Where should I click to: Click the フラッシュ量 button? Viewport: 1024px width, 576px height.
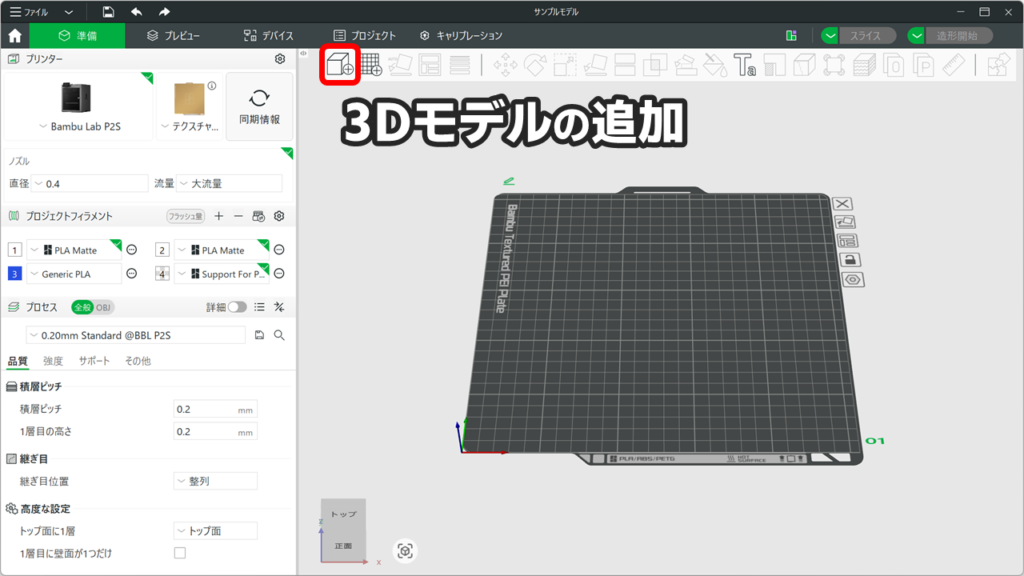click(185, 216)
